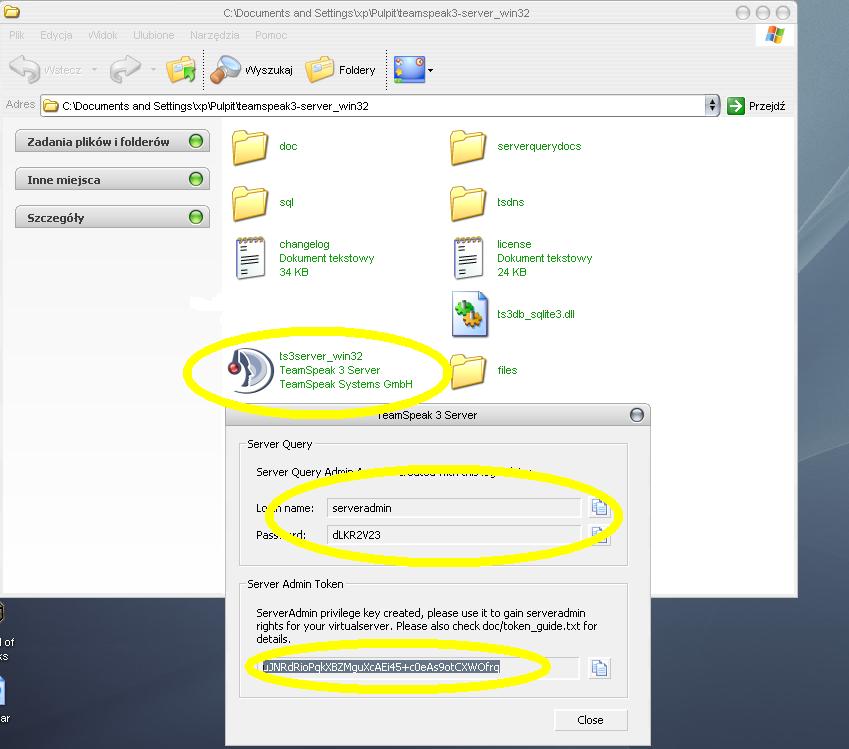The height and width of the screenshot is (749, 849).
Task: Select the changelog file name text
Action: pyautogui.click(x=304, y=244)
